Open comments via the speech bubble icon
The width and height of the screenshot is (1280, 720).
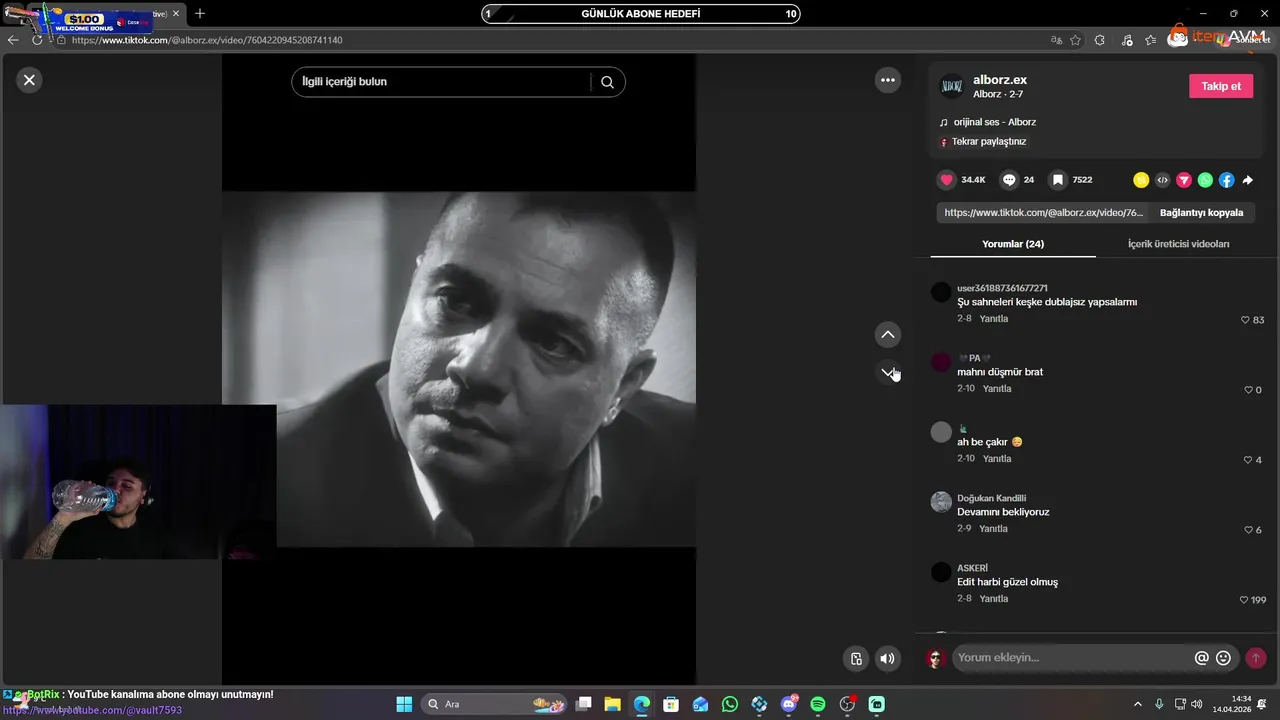click(x=1009, y=180)
